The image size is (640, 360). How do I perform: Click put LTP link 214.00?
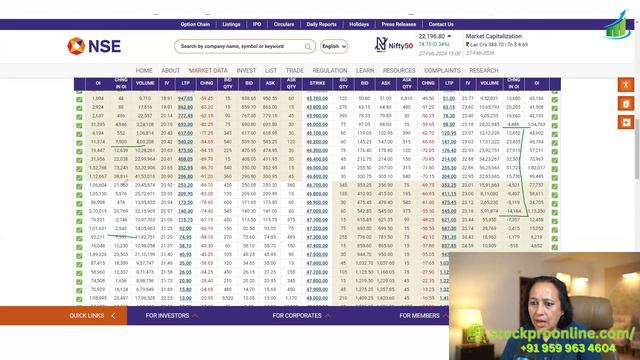click(x=449, y=160)
